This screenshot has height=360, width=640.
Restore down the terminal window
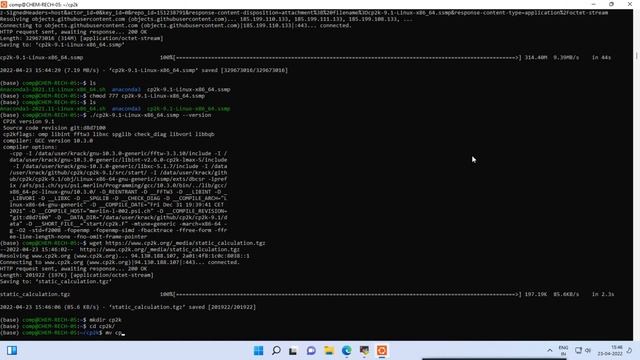coord(611,4)
